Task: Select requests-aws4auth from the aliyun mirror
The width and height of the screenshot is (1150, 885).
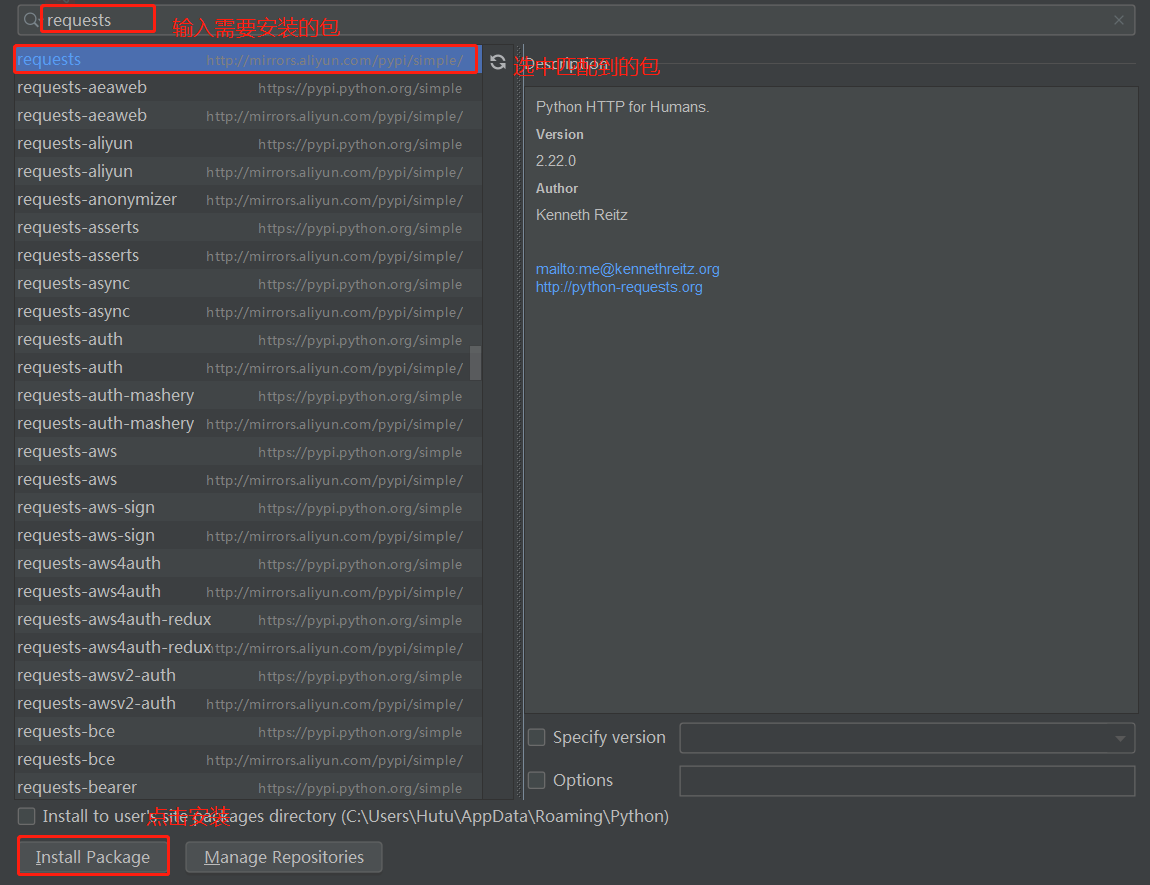Action: (248, 592)
